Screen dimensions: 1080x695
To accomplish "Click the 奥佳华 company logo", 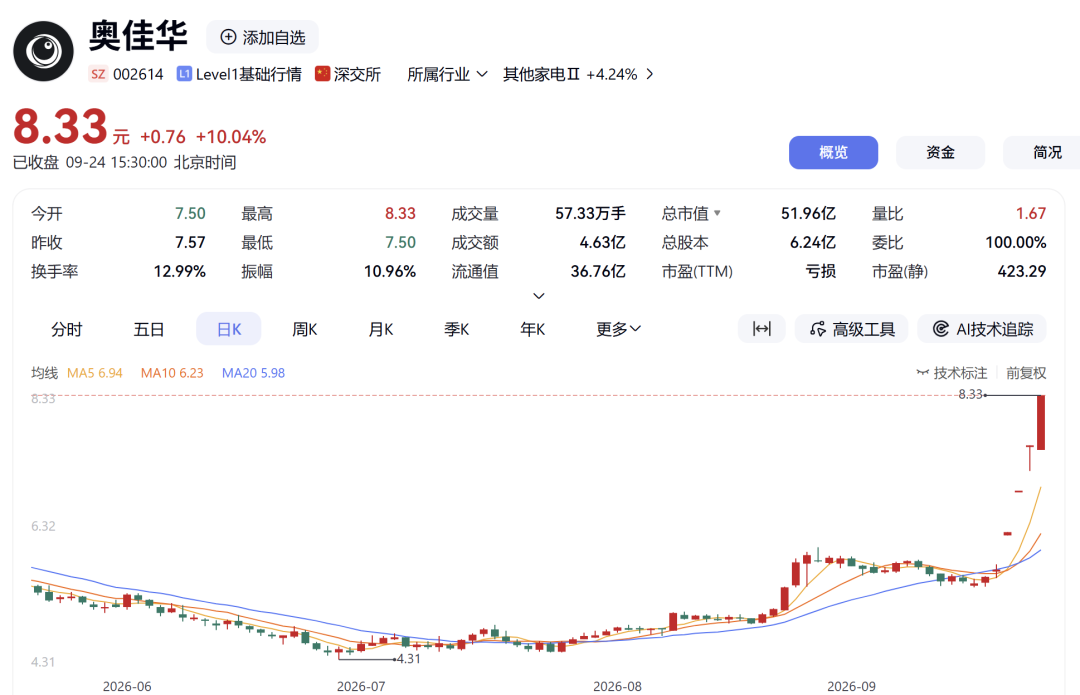I will tap(43, 51).
